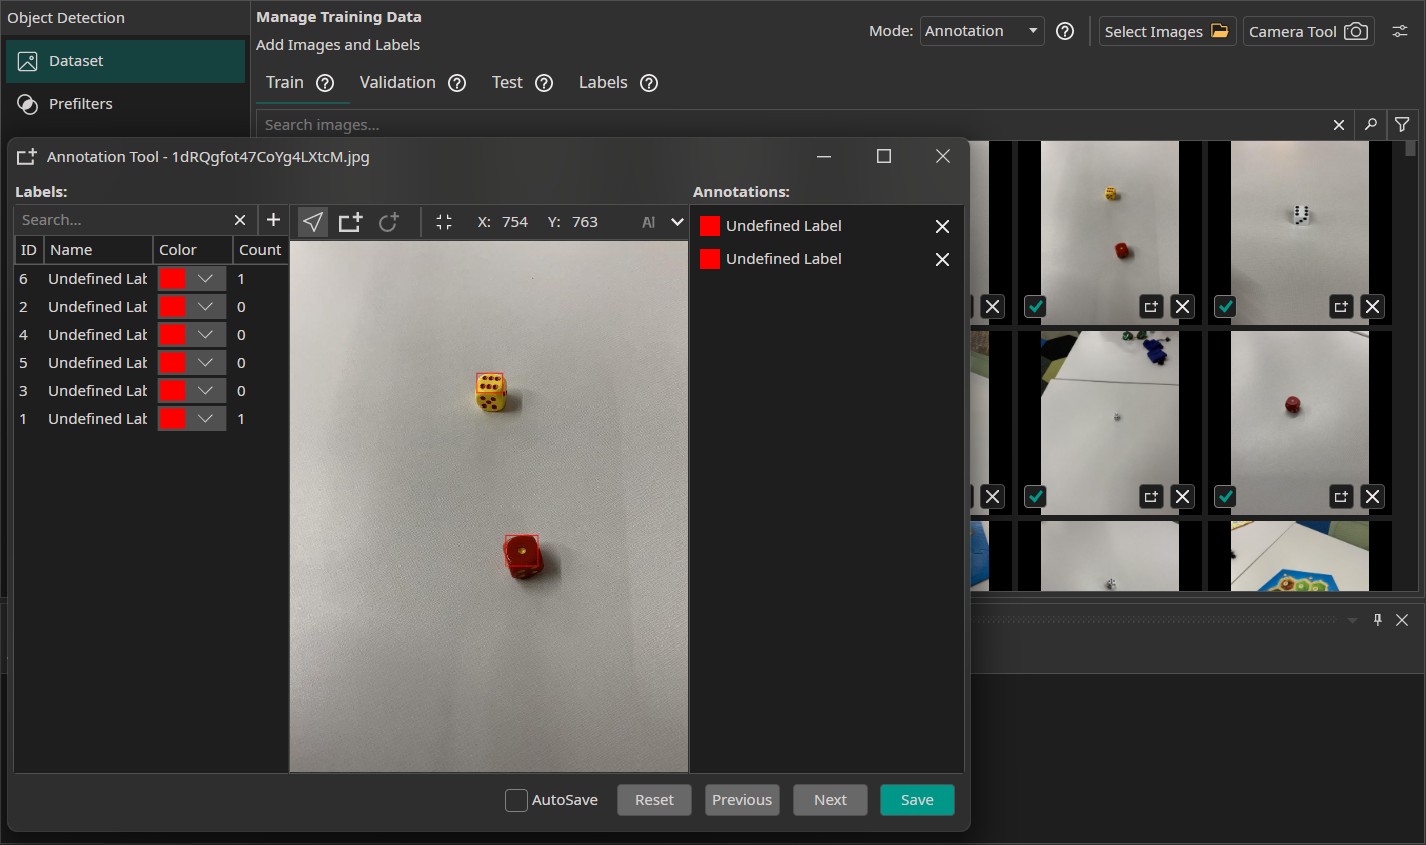Toggle checkmark on the single red dice thumbnail
Viewport: 1426px width, 845px height.
[x=1225, y=496]
